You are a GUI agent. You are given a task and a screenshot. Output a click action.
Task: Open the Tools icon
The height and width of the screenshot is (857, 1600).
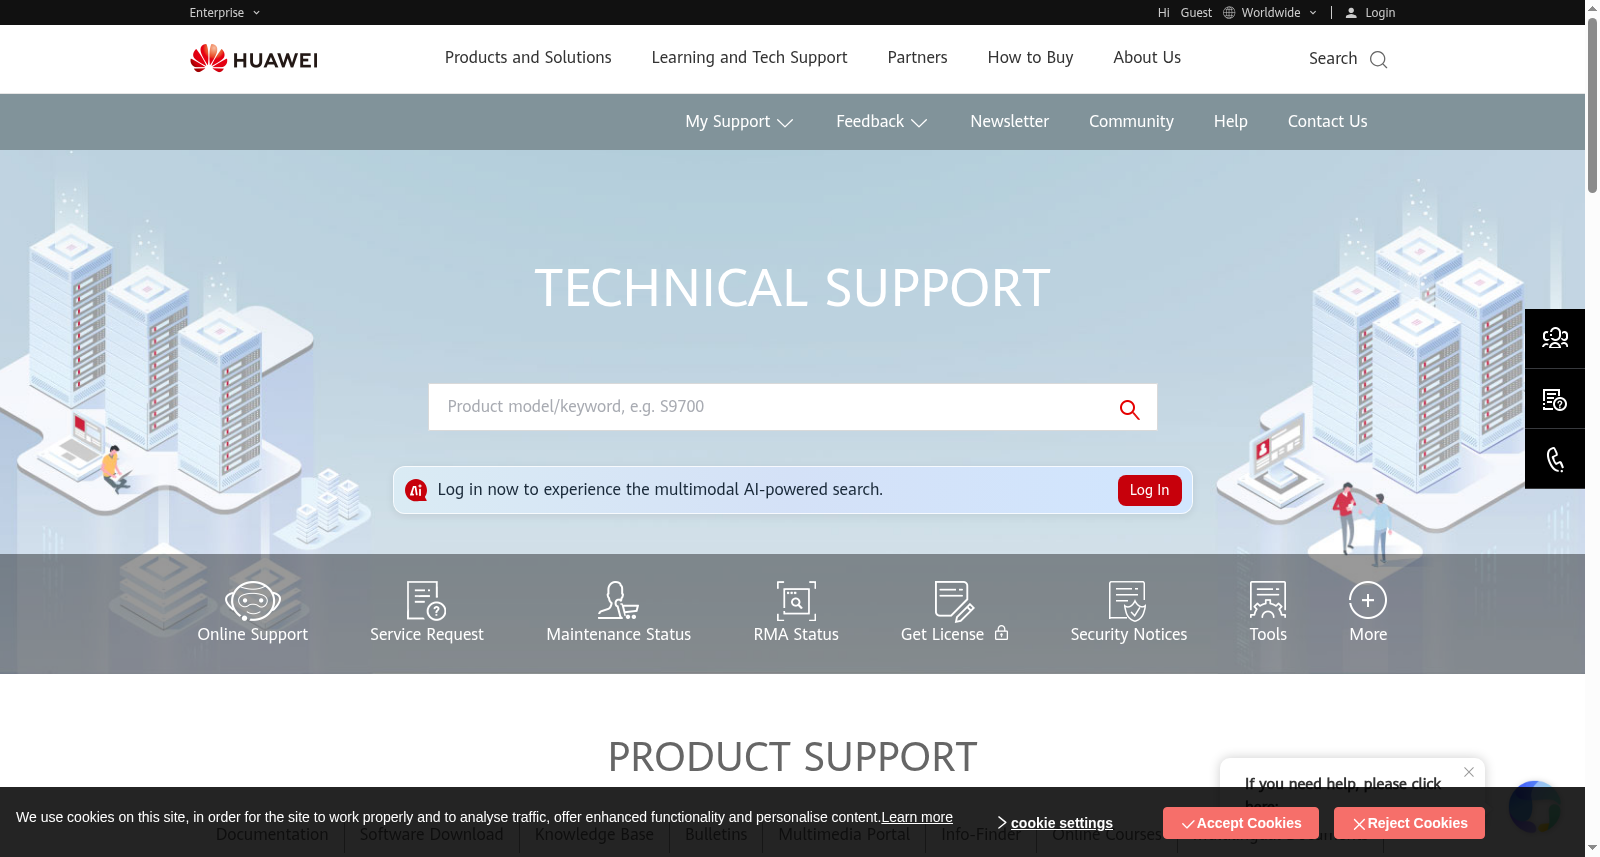(x=1268, y=601)
